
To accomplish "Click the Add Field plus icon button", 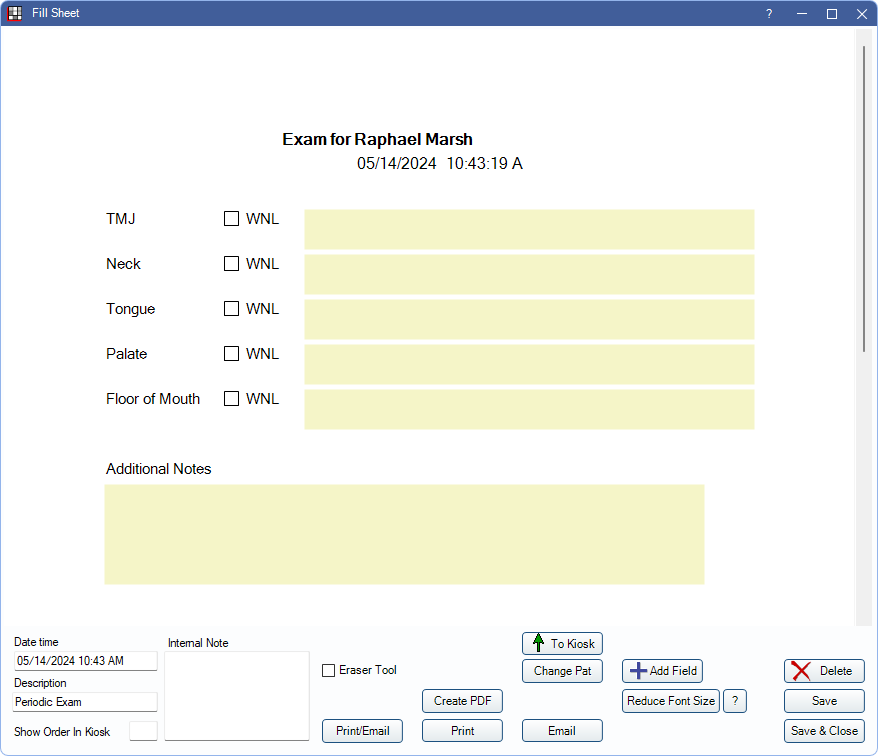I will coord(662,671).
